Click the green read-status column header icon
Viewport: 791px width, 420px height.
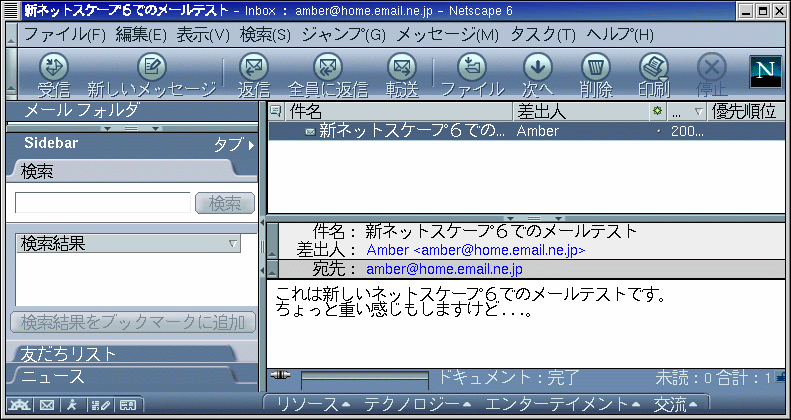coord(657,111)
